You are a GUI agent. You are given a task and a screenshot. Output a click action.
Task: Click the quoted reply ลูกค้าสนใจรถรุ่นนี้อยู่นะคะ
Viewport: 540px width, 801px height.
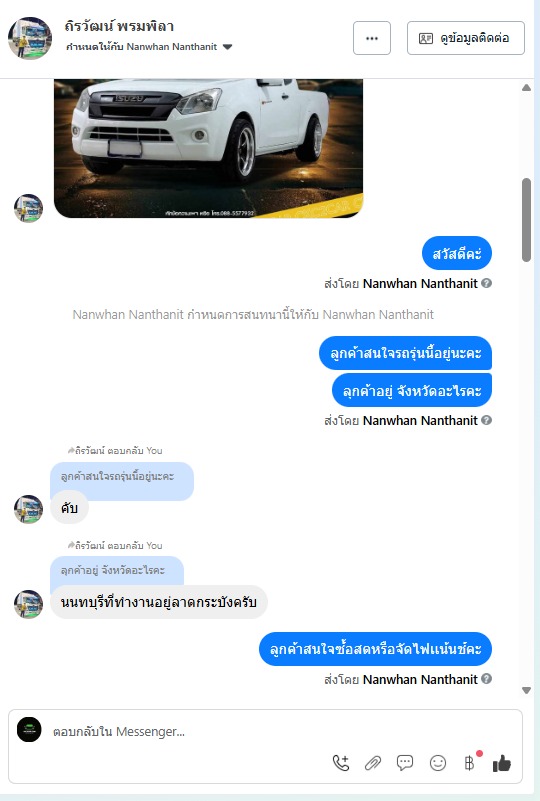[122, 476]
